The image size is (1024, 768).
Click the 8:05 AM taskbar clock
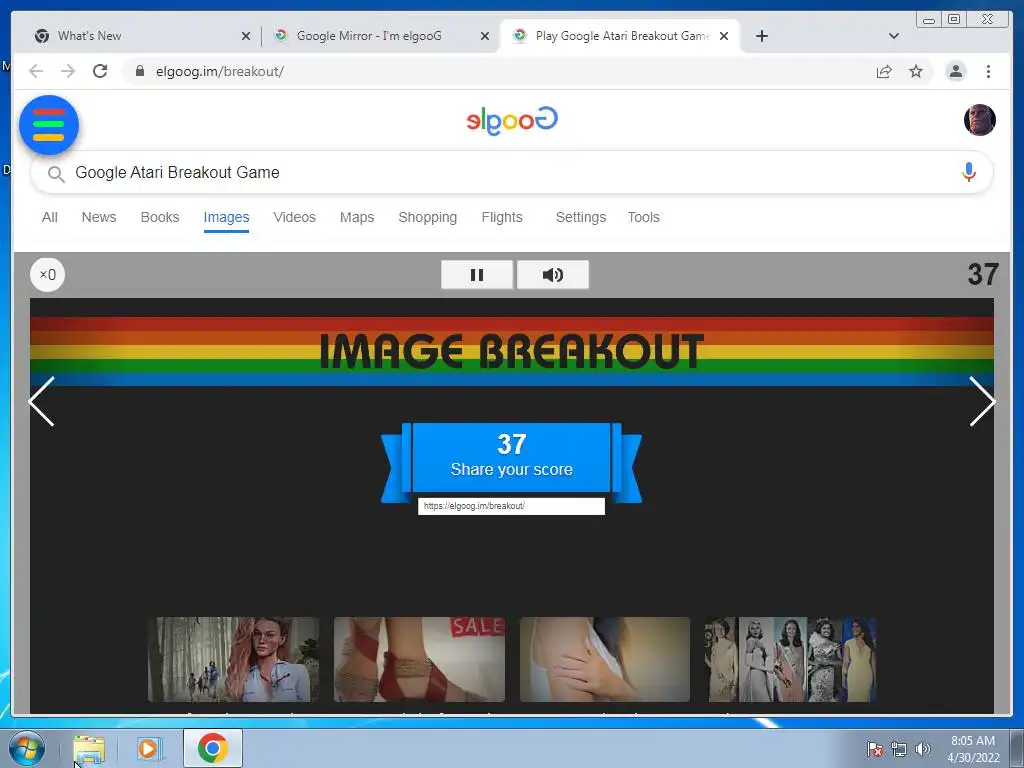click(x=973, y=749)
